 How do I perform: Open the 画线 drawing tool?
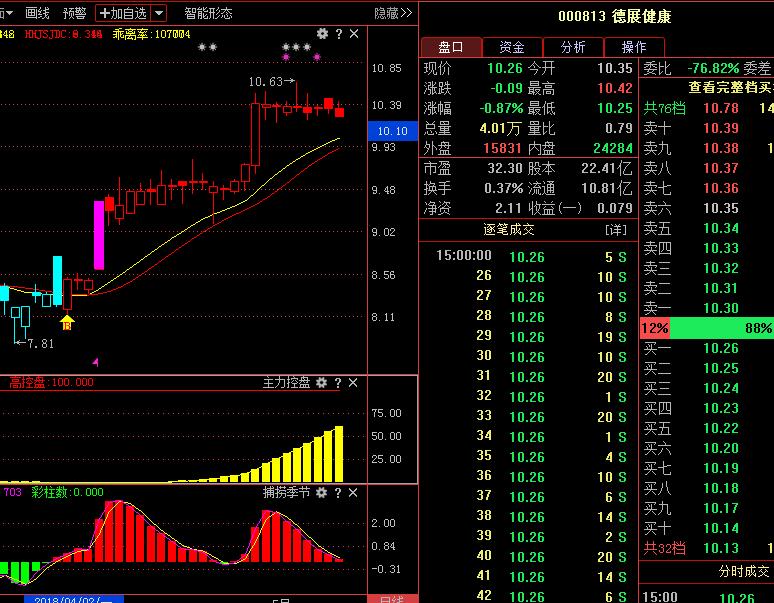(x=38, y=13)
